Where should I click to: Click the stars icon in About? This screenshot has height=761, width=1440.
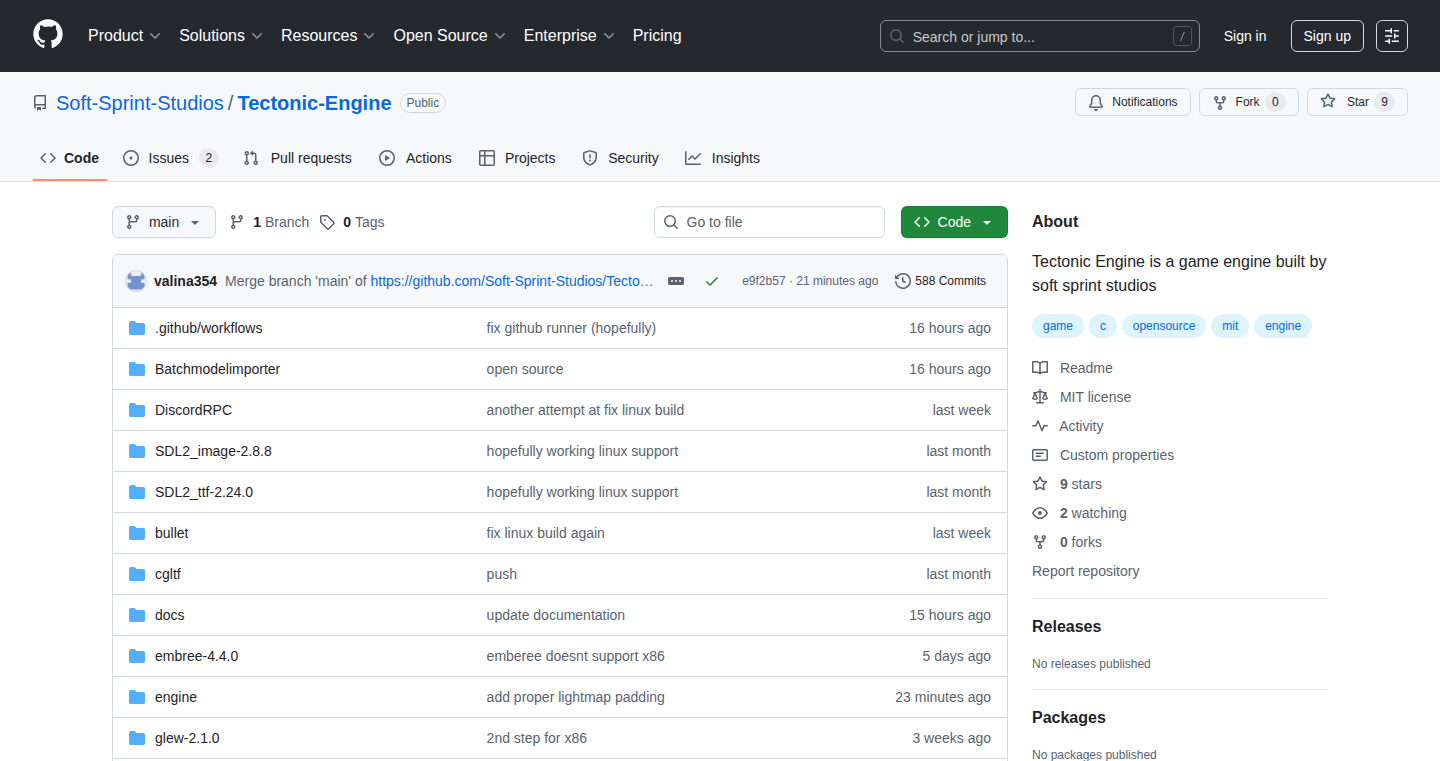click(x=1040, y=484)
